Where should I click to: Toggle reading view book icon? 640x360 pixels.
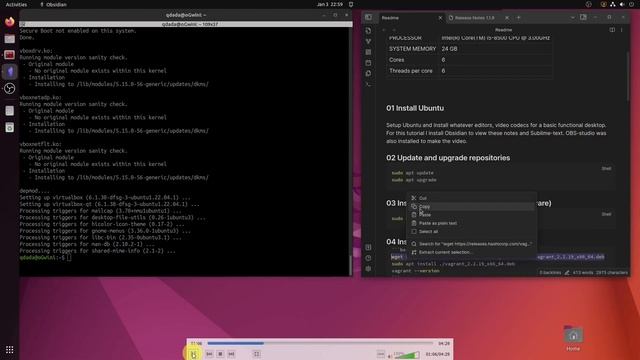click(612, 30)
